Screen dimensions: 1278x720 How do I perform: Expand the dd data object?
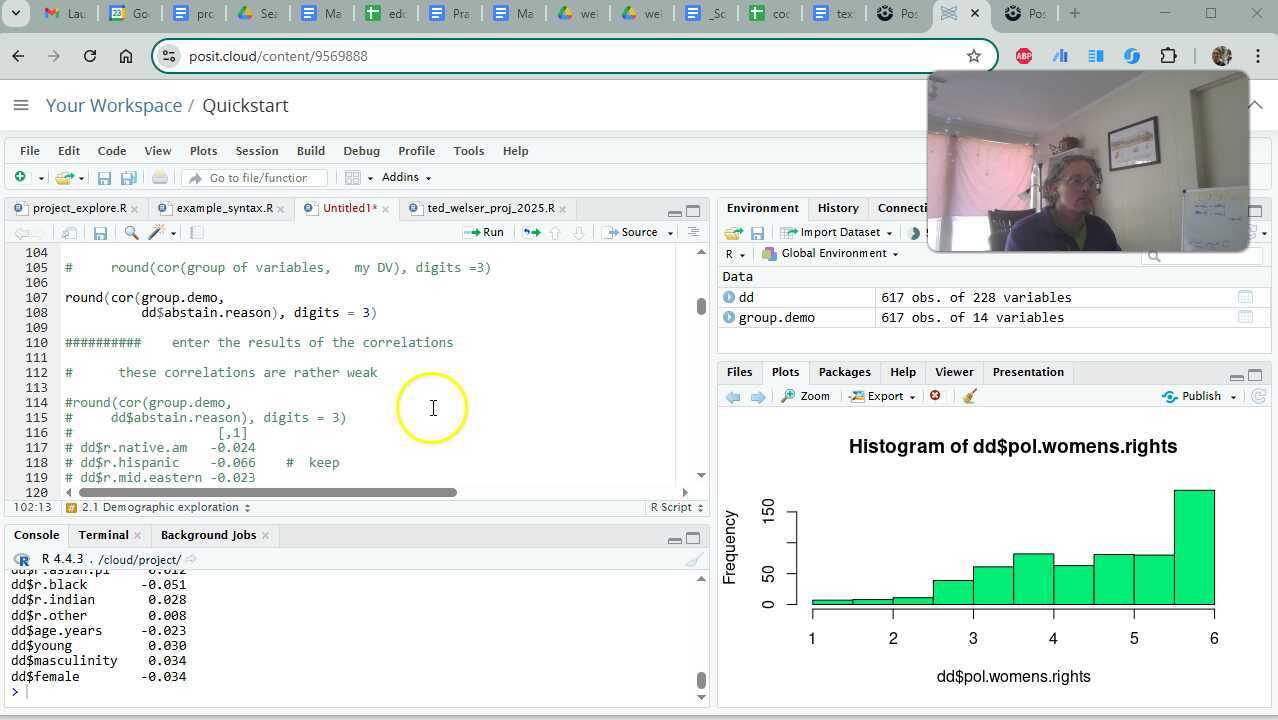point(729,297)
